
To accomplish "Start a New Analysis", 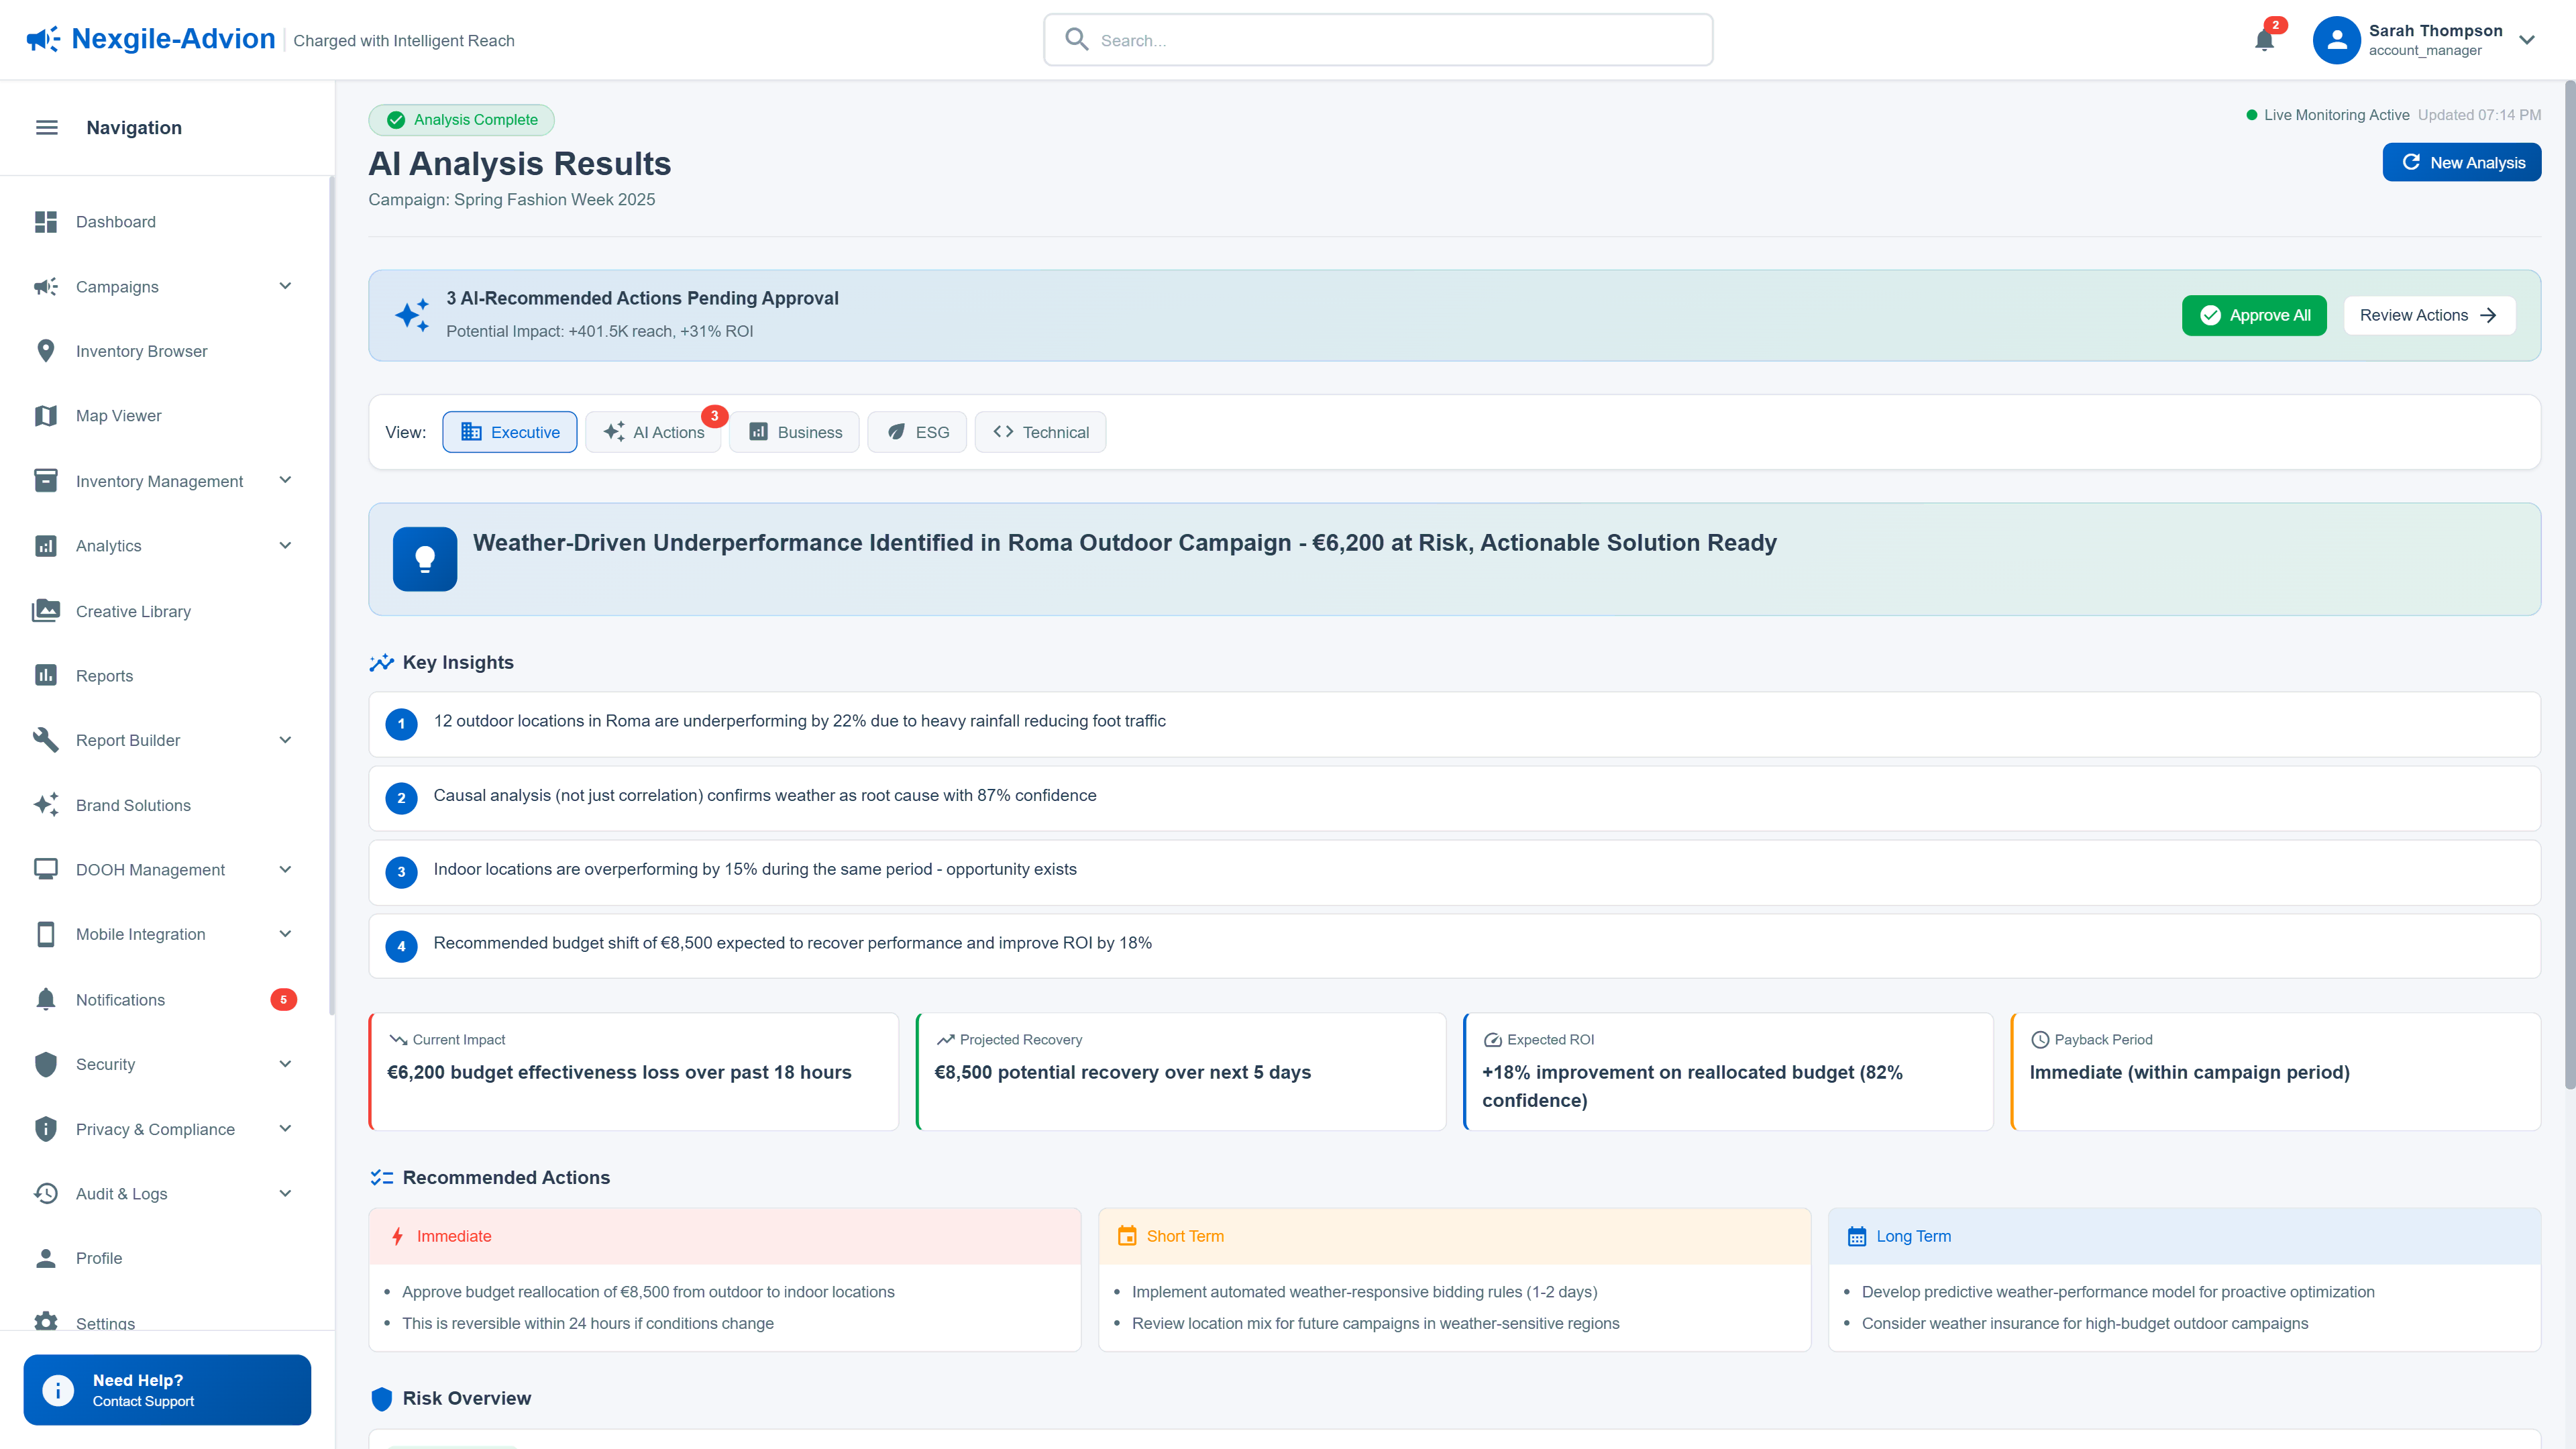I will [x=2462, y=161].
